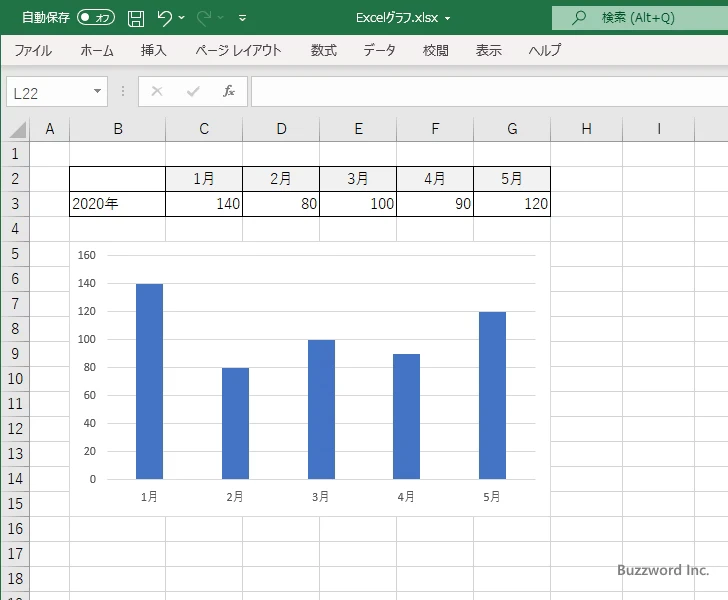Click the Undo arrow icon

(x=164, y=18)
